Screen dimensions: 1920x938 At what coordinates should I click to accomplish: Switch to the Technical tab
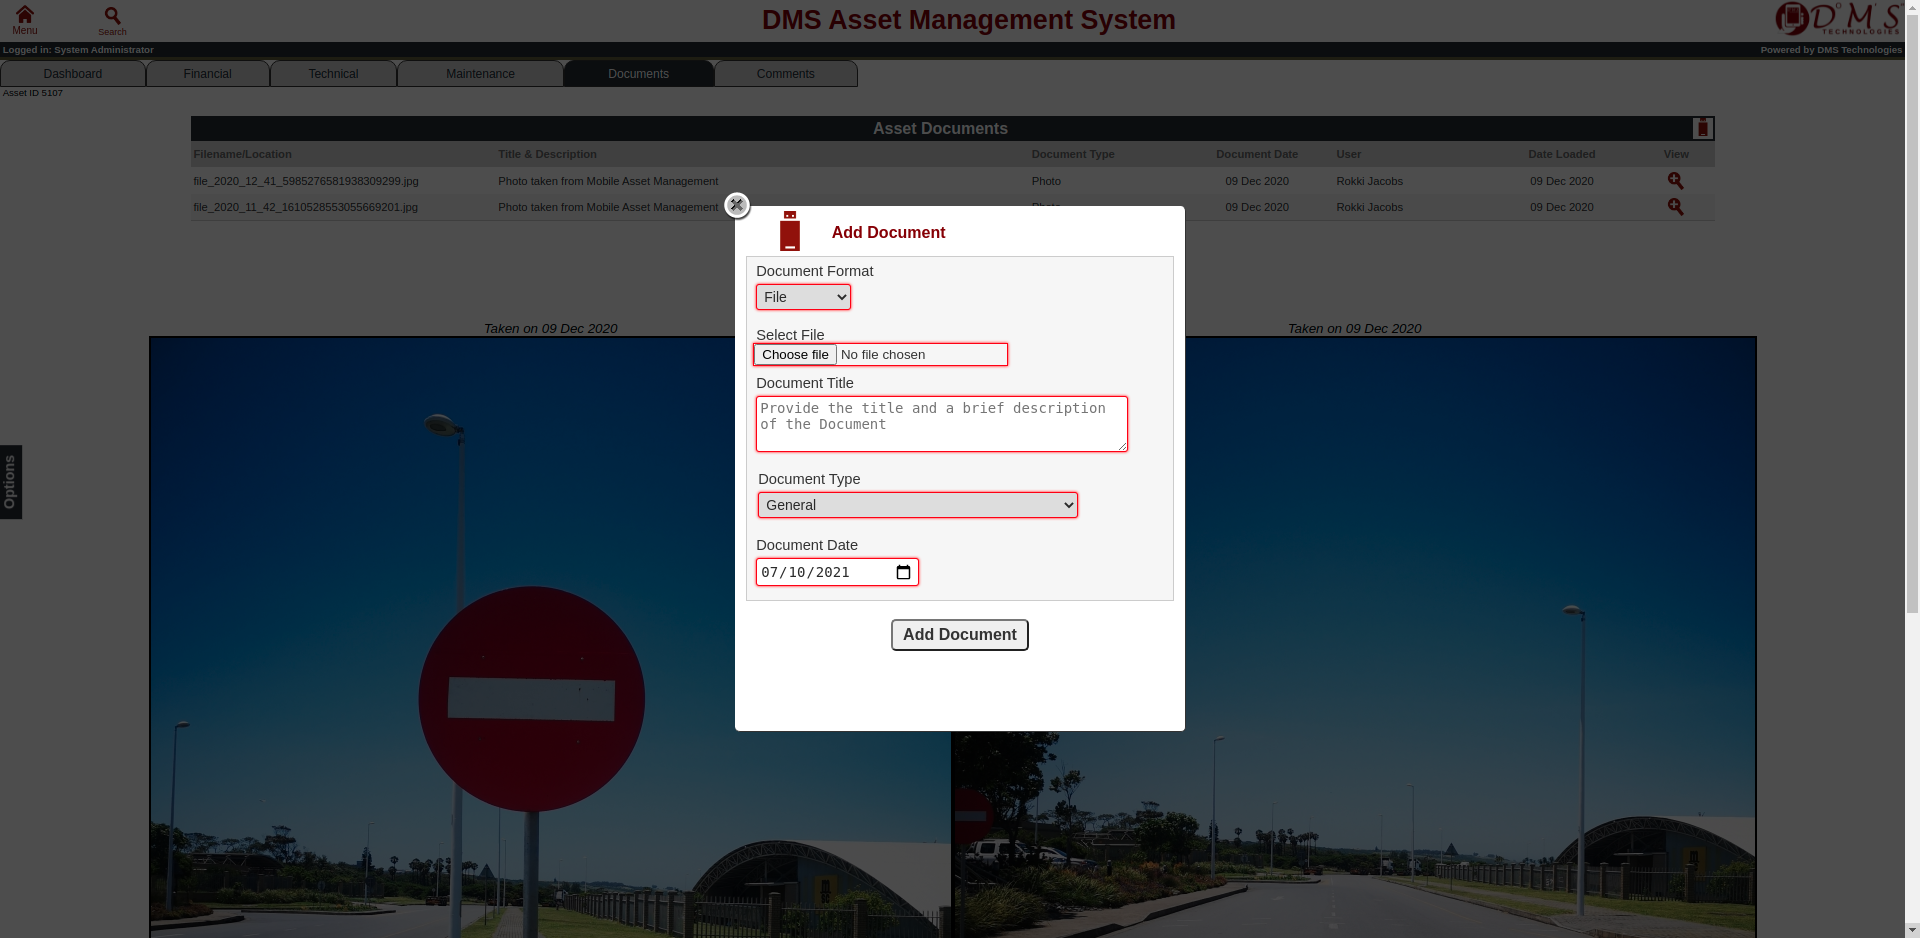[x=333, y=74]
